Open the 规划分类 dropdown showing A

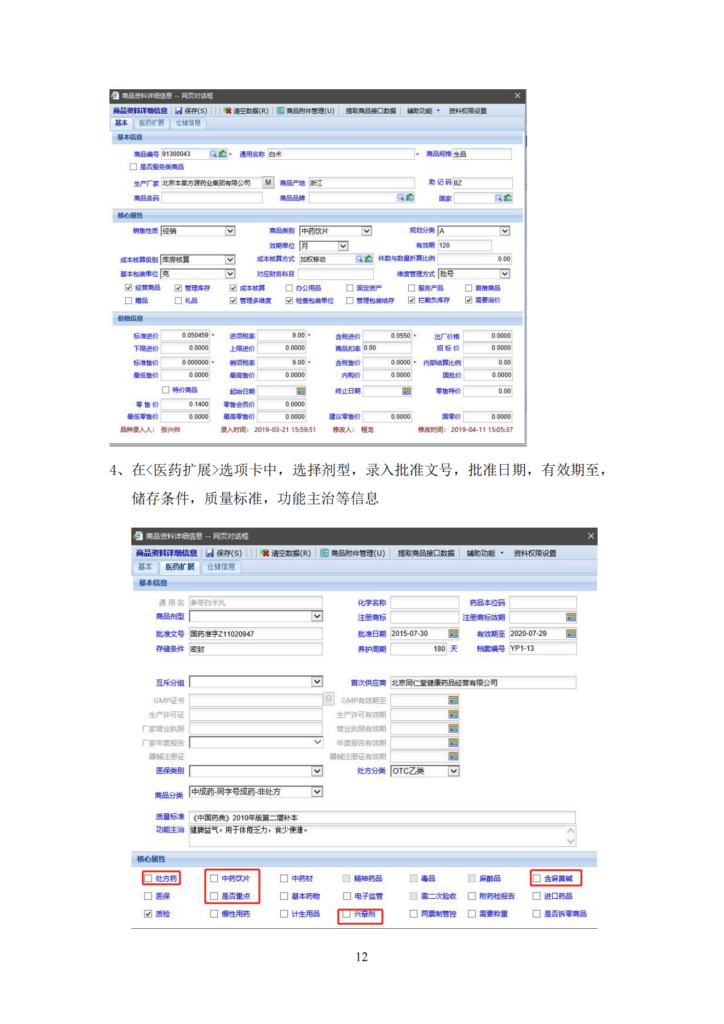[x=505, y=231]
